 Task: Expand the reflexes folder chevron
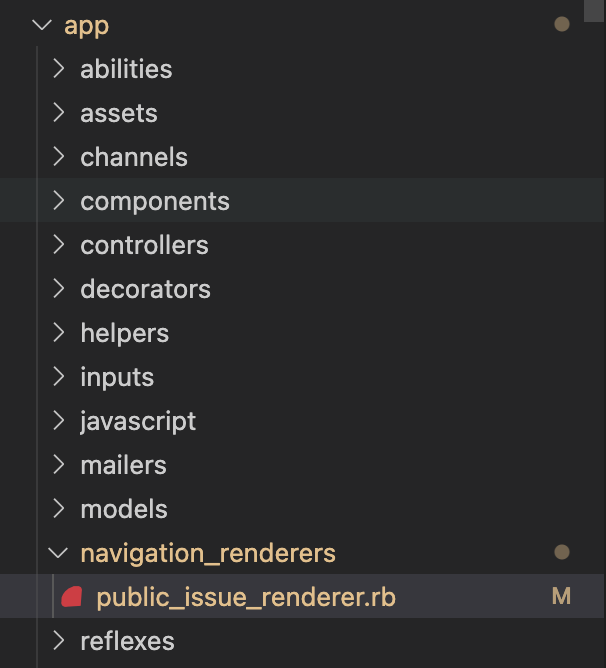[59, 641]
